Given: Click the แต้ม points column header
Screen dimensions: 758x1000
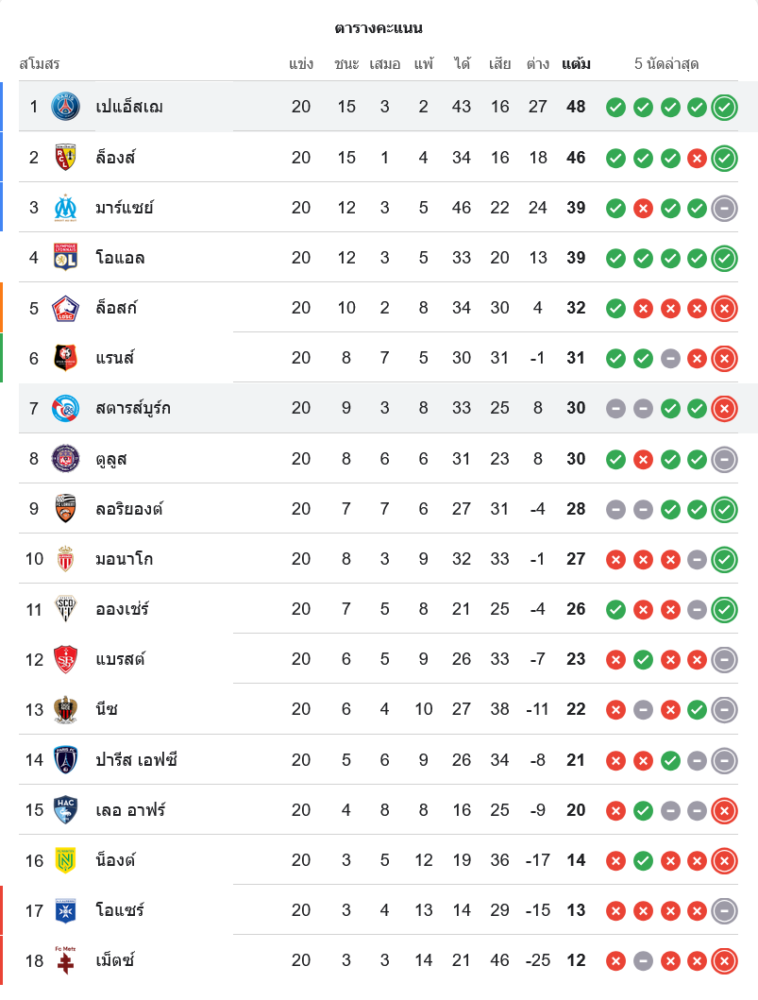Looking at the screenshot, I should tap(576, 64).
